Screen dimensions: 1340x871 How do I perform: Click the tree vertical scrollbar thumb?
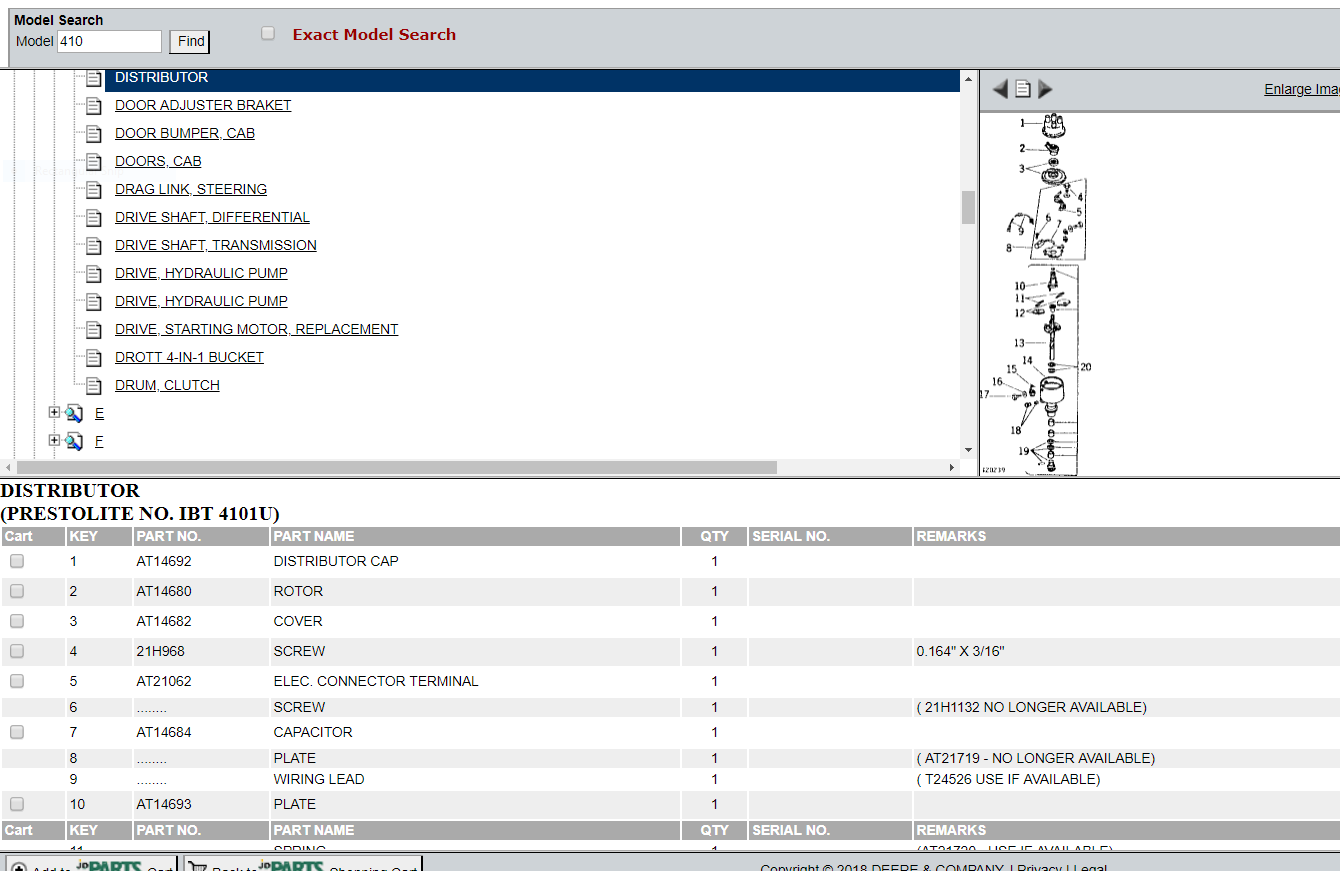click(x=968, y=207)
